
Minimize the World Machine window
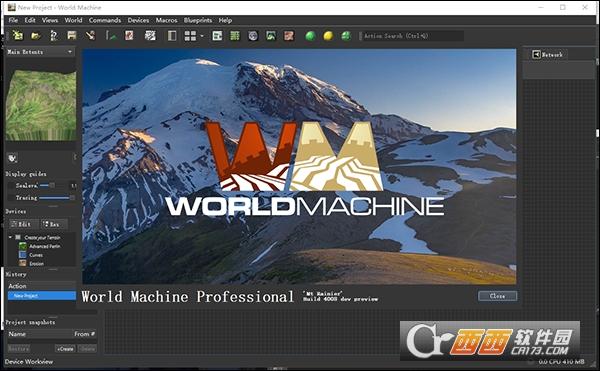[541, 7]
